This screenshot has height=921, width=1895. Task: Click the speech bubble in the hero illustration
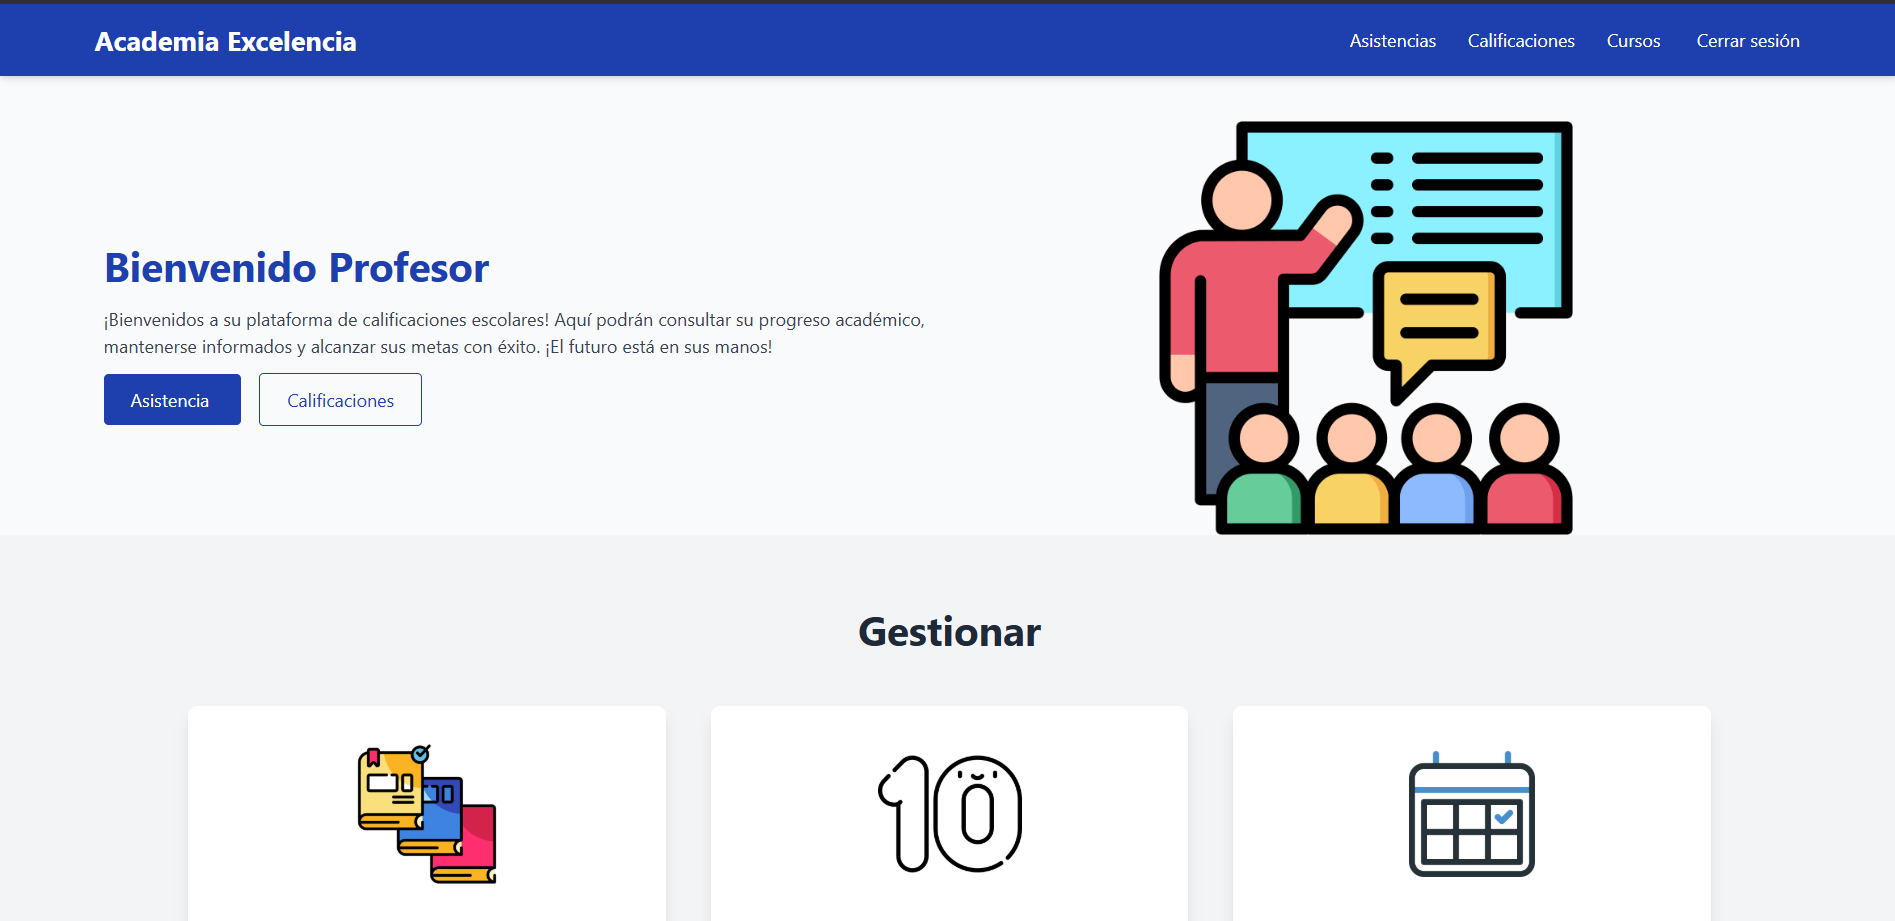coord(1438,322)
